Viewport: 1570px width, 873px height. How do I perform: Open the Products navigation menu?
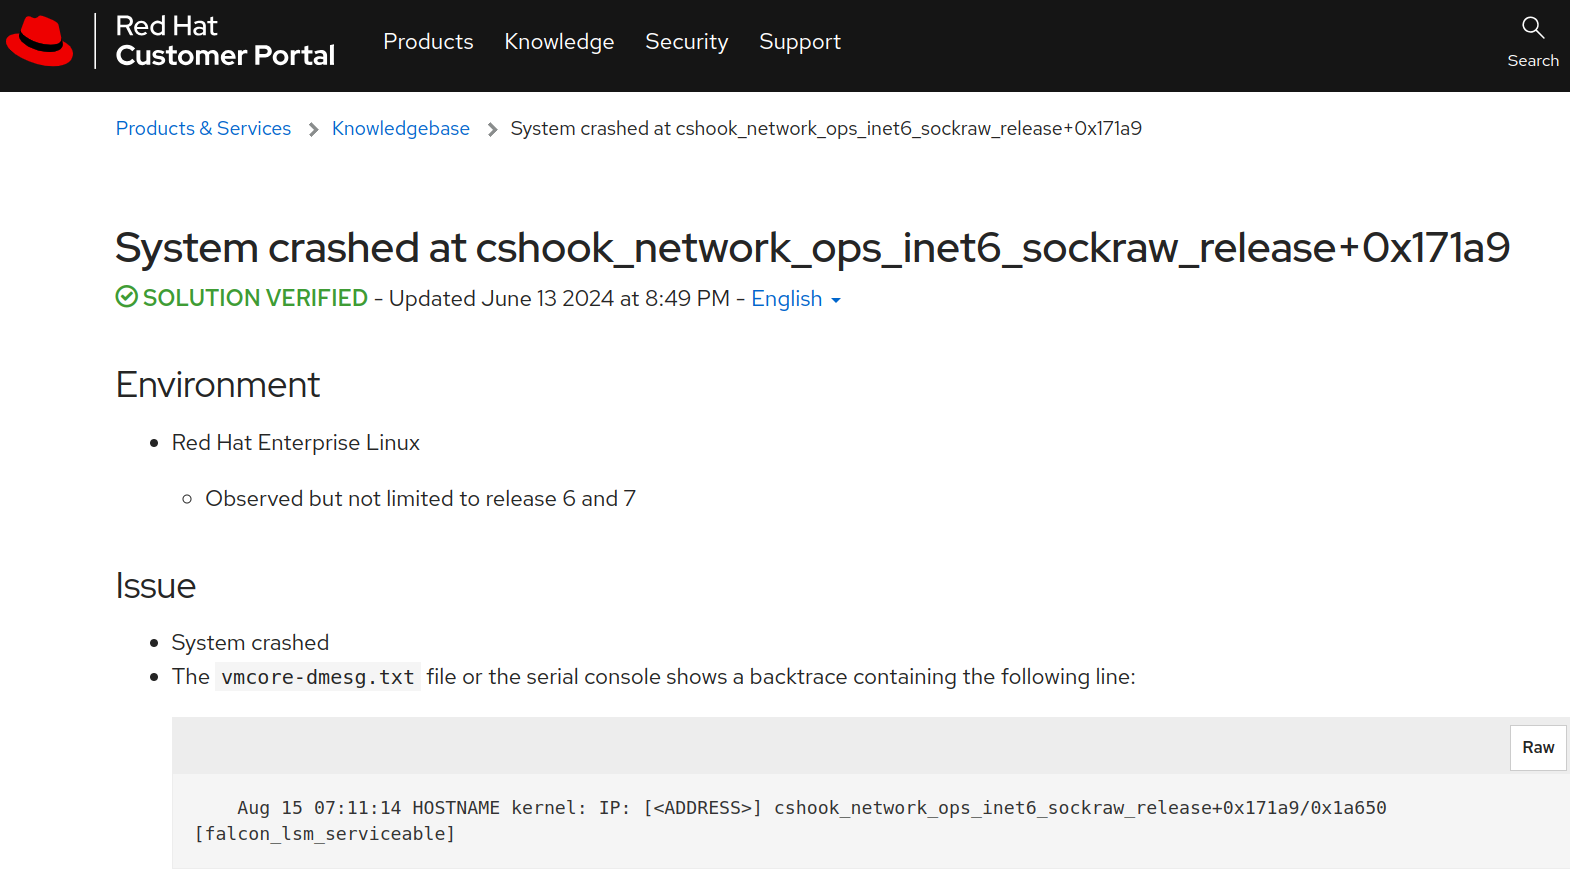click(x=428, y=42)
